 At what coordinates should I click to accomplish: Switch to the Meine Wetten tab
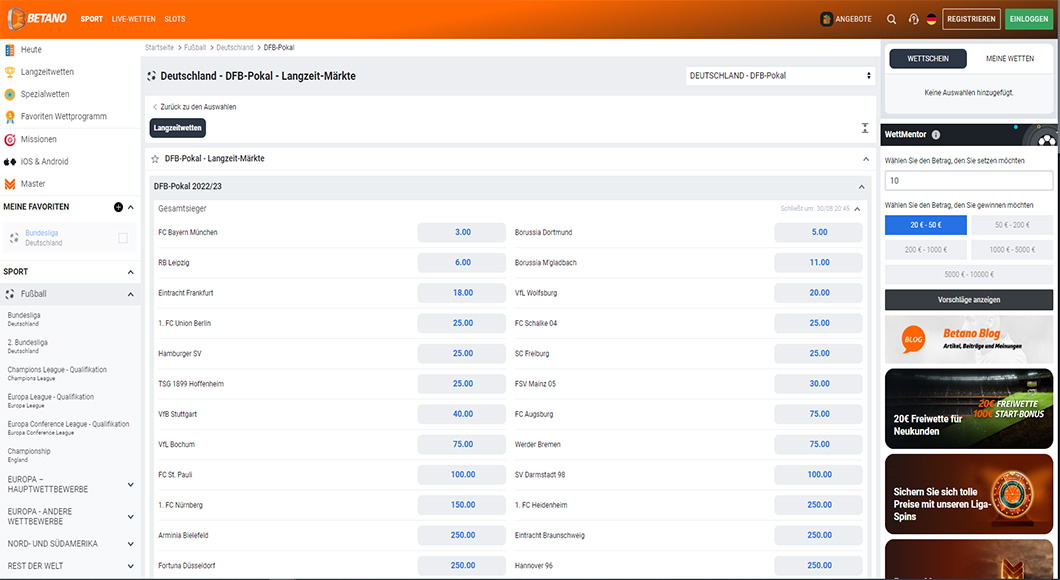[x=1010, y=59]
